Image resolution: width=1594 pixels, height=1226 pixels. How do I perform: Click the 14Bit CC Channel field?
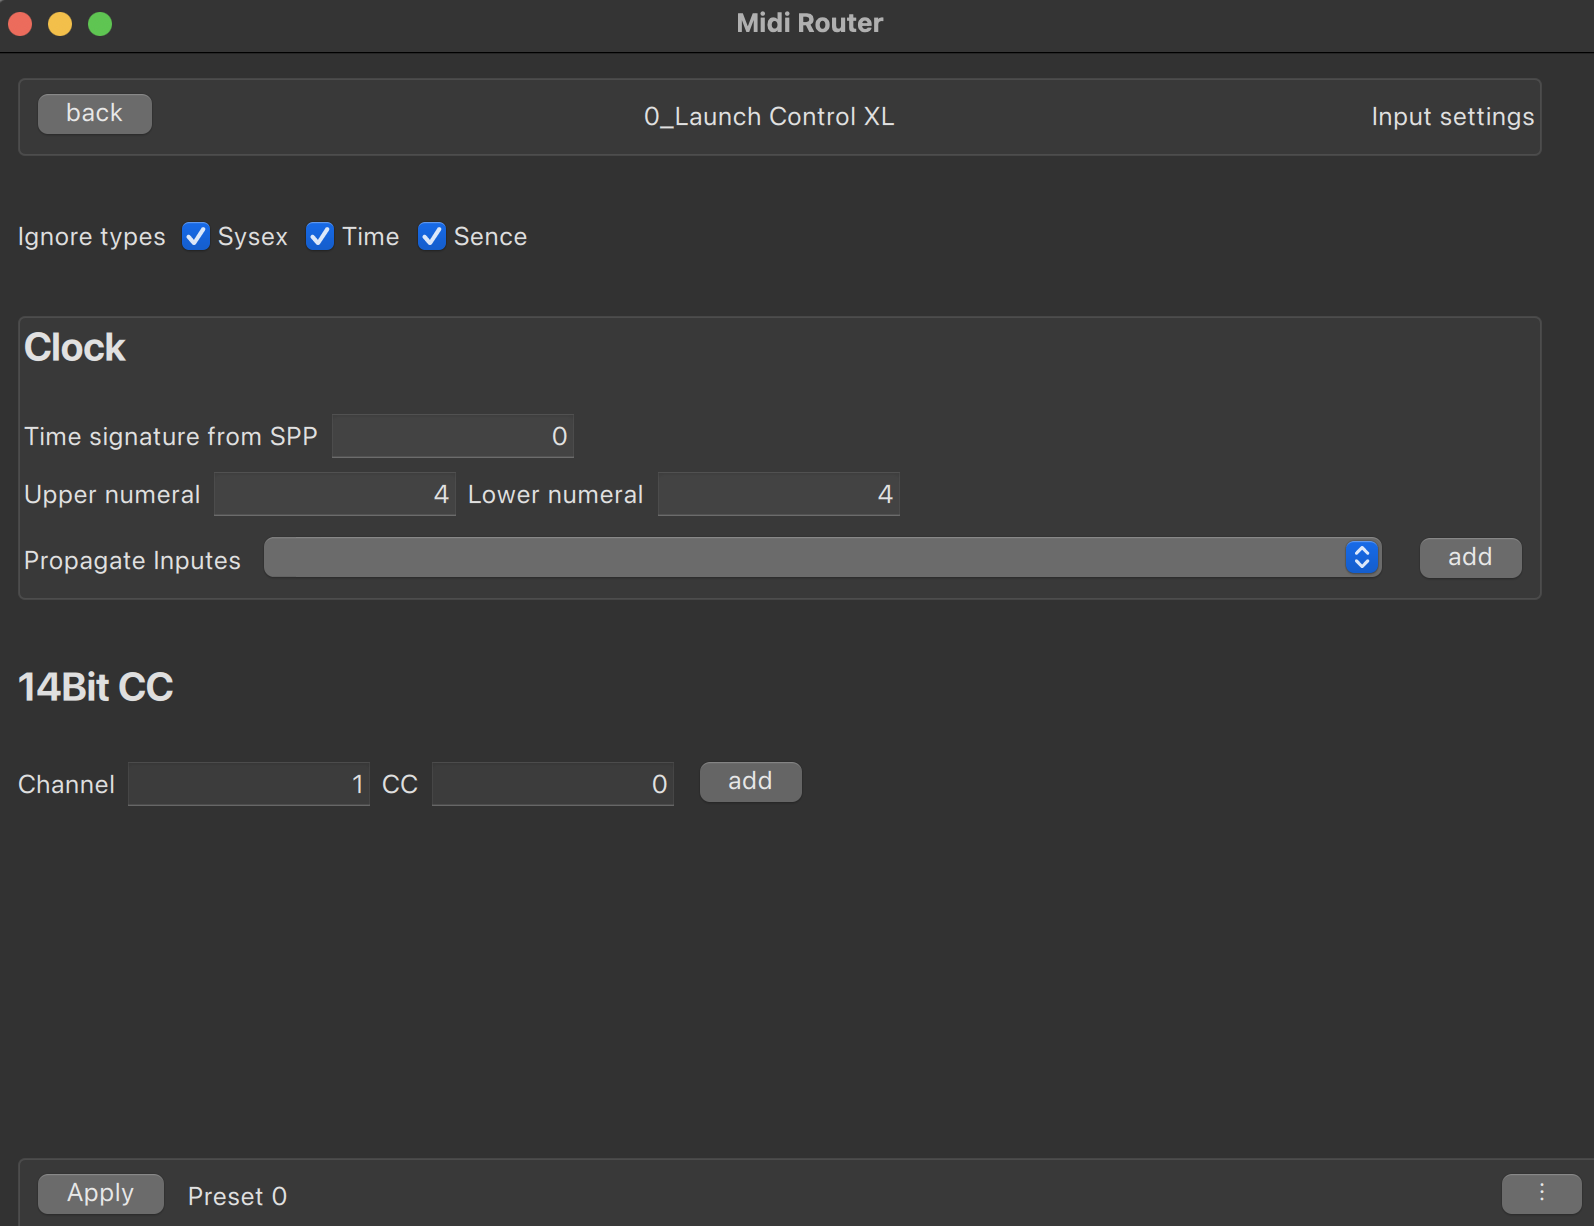(x=248, y=784)
